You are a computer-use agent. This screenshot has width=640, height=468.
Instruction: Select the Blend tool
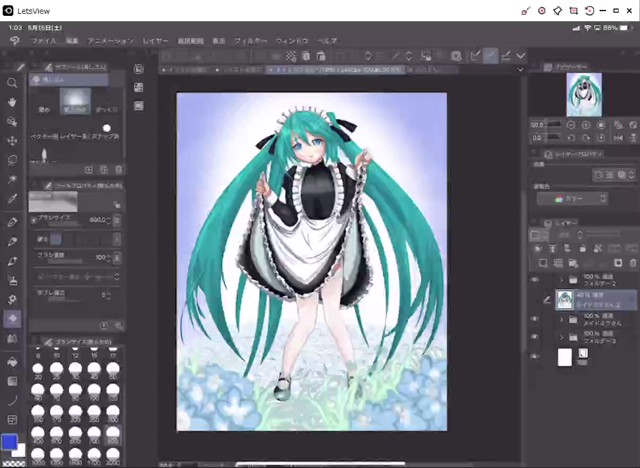tap(12, 338)
